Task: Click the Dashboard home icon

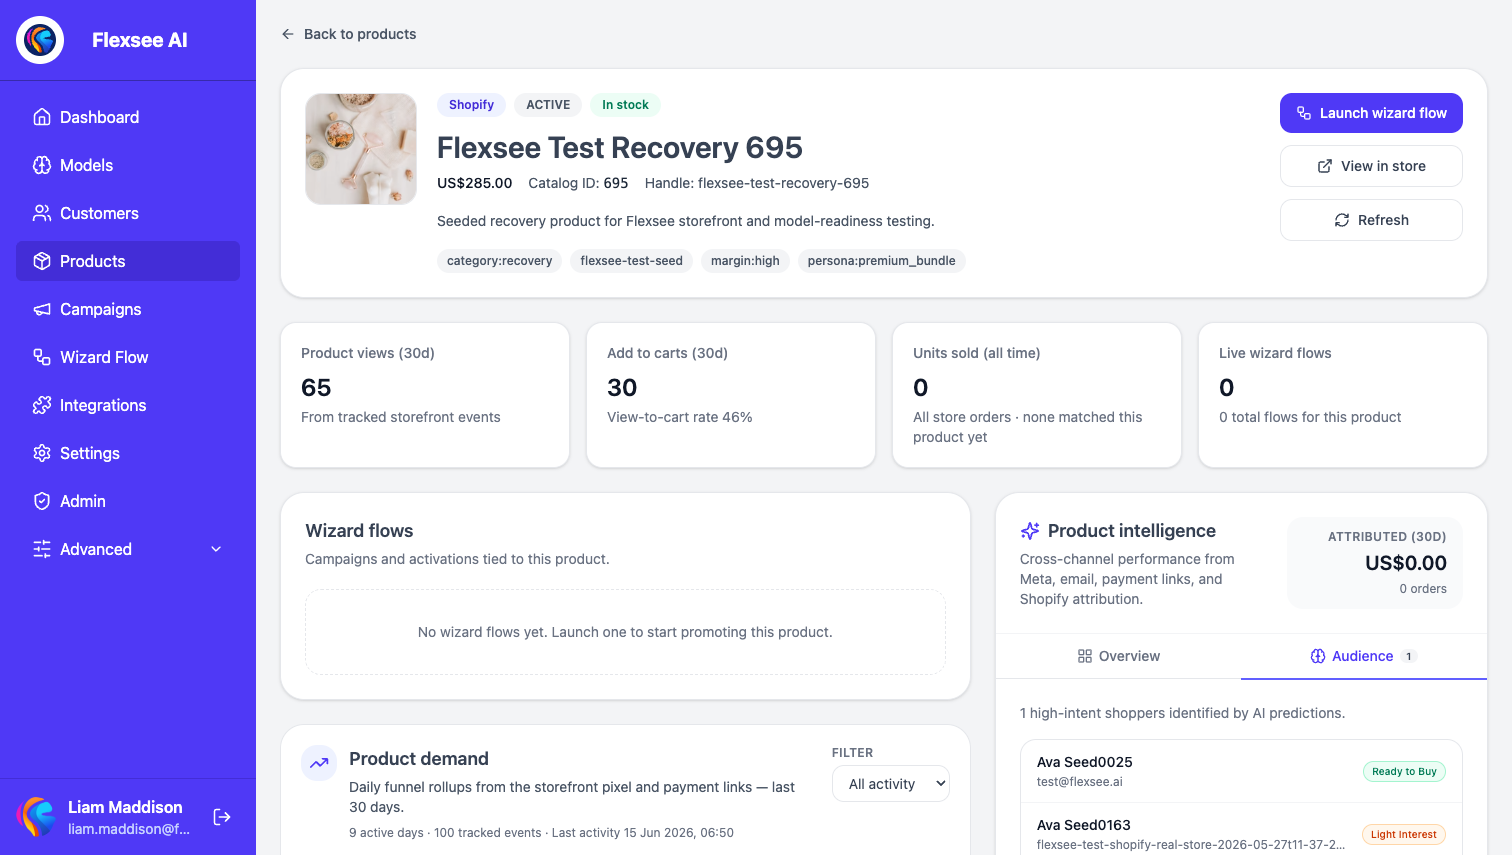Action: pyautogui.click(x=42, y=117)
